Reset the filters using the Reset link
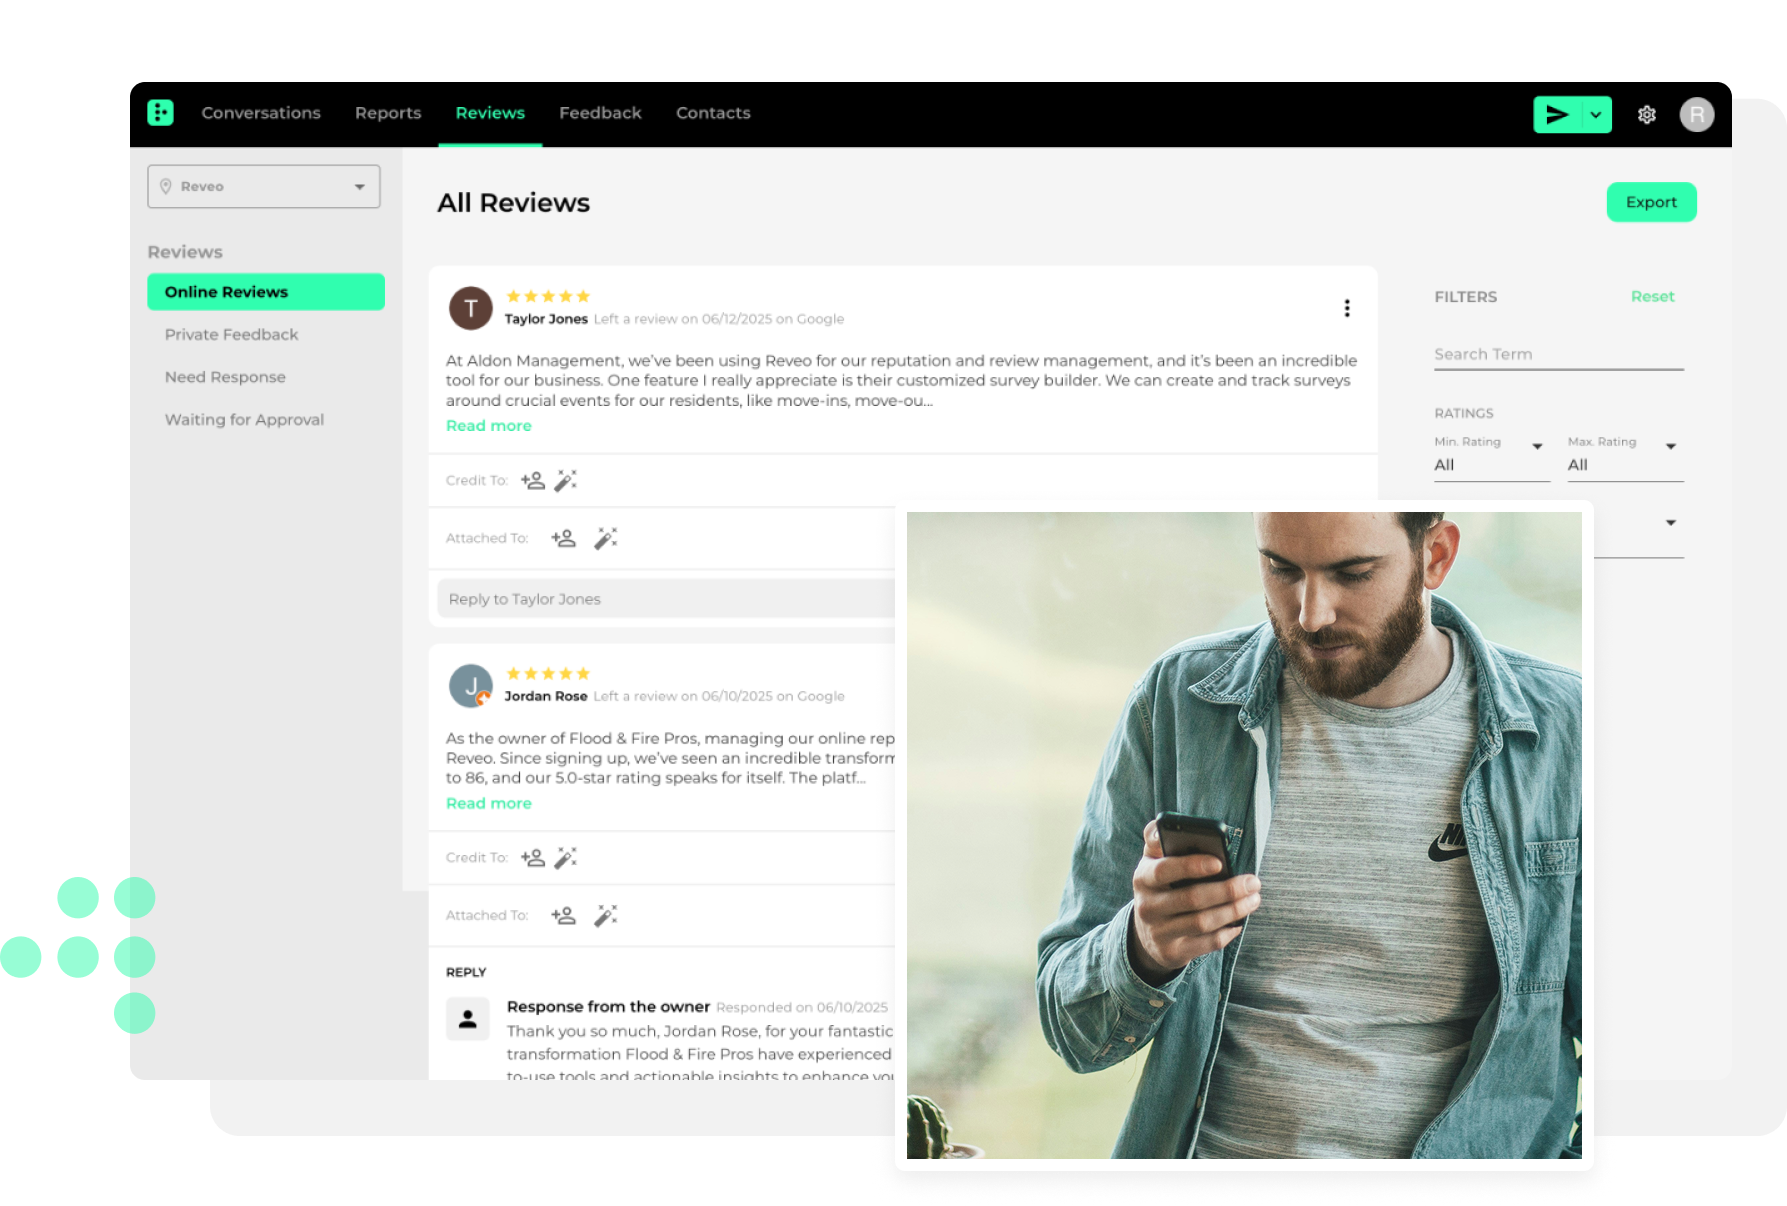This screenshot has width=1787, height=1206. (1652, 297)
